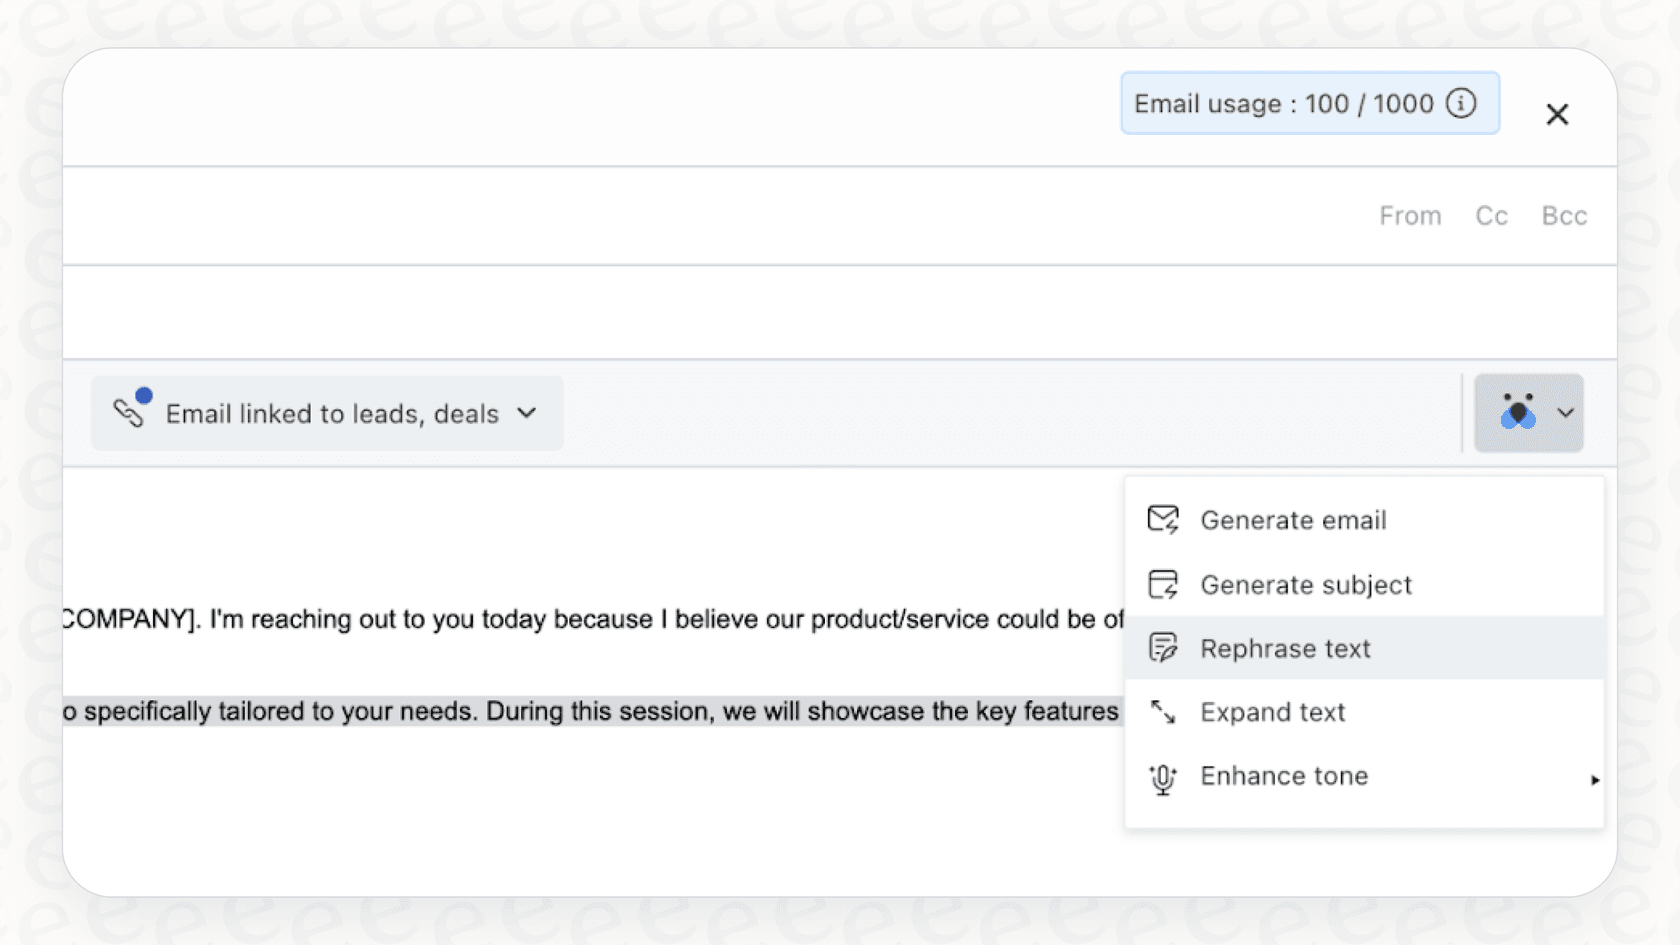This screenshot has width=1680, height=945.
Task: Click the AI assistant bee icon
Action: pos(1519,412)
